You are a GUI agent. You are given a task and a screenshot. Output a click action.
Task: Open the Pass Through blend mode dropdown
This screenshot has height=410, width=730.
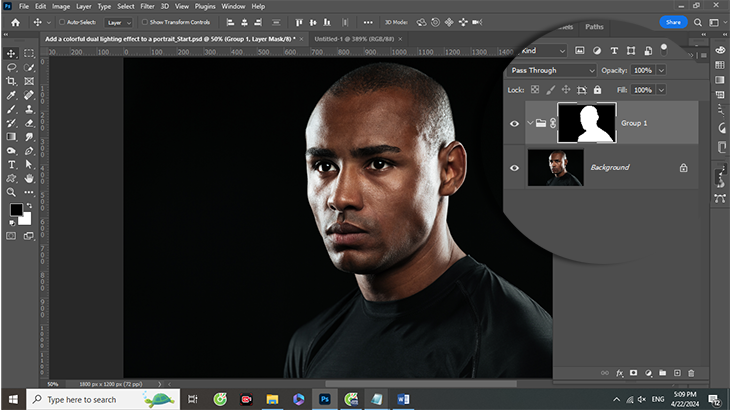(551, 71)
